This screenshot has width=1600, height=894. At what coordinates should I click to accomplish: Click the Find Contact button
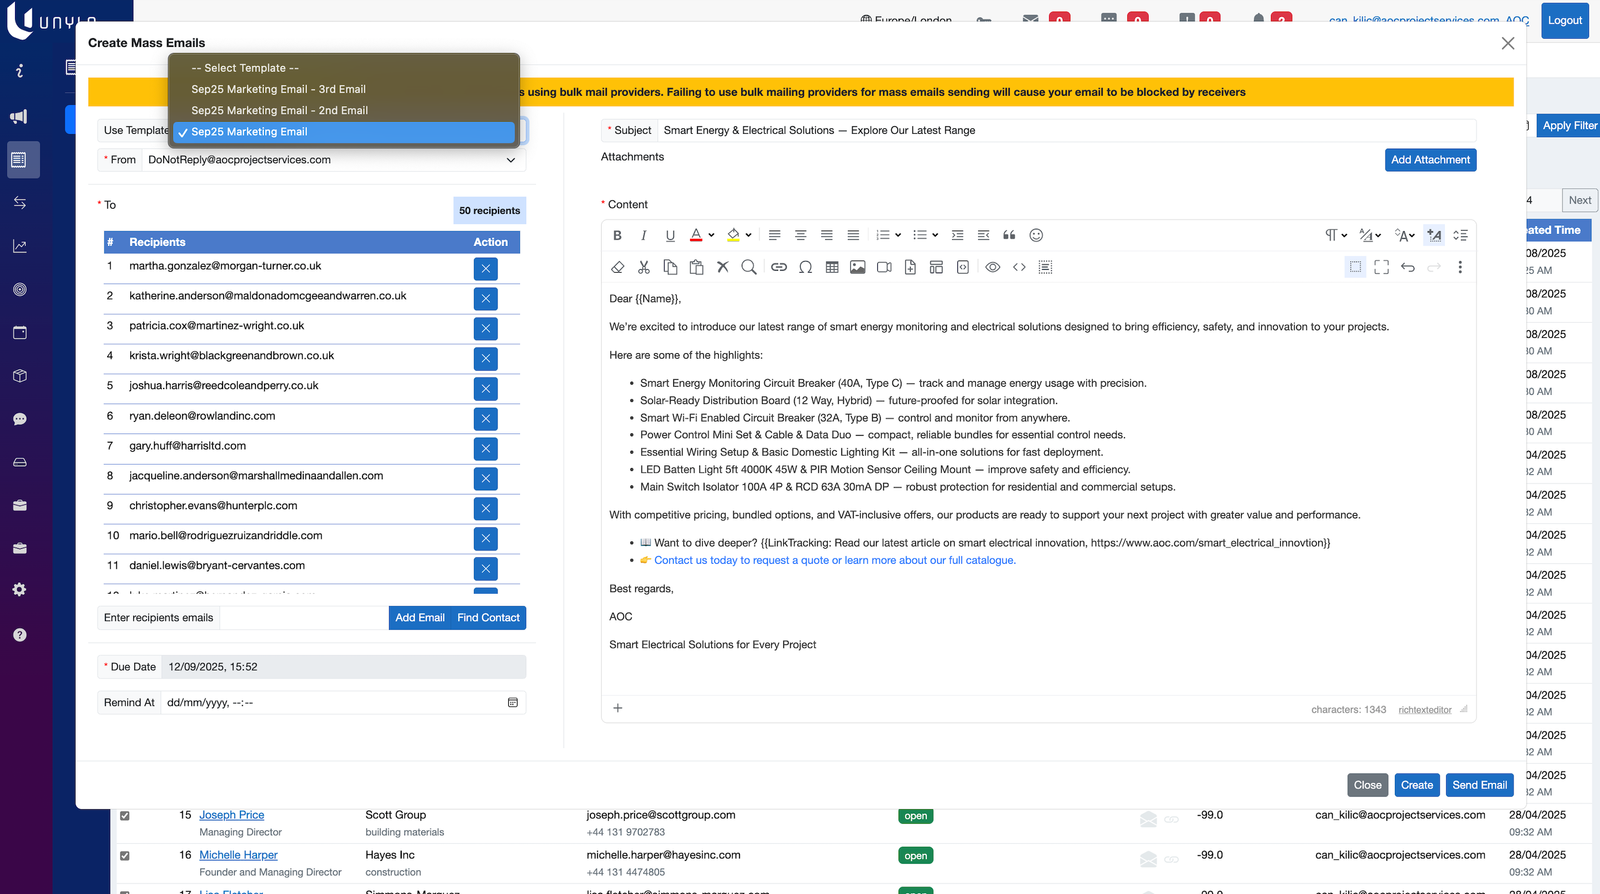click(488, 618)
